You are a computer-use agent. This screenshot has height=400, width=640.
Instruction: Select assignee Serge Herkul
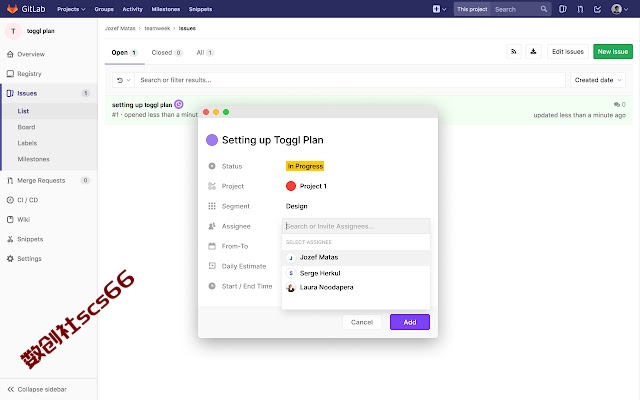tap(356, 273)
